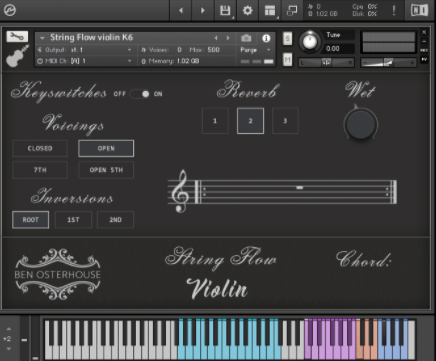The height and width of the screenshot is (361, 436).
Task: Open the AUX sends panel button
Action: click(x=424, y=50)
